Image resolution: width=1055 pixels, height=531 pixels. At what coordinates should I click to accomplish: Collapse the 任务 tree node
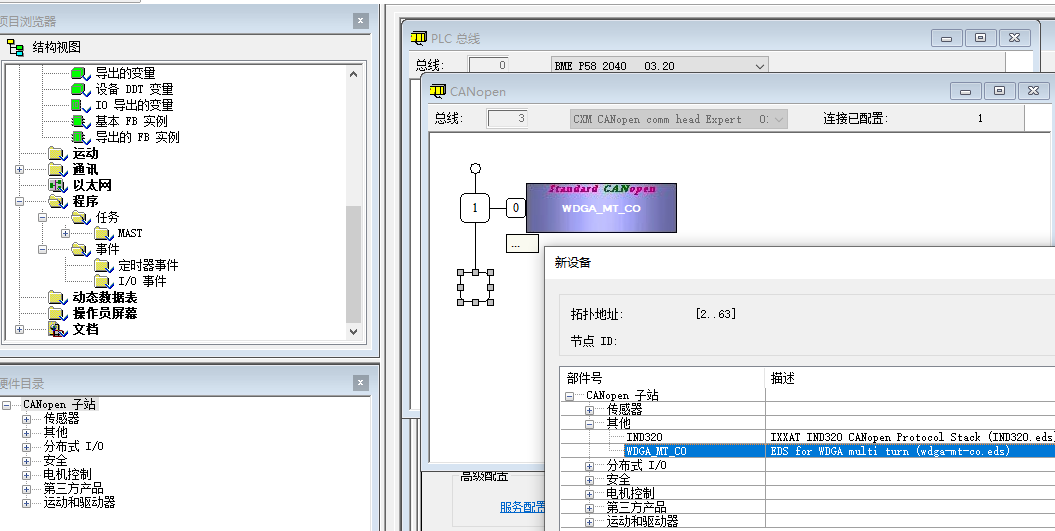(42, 217)
